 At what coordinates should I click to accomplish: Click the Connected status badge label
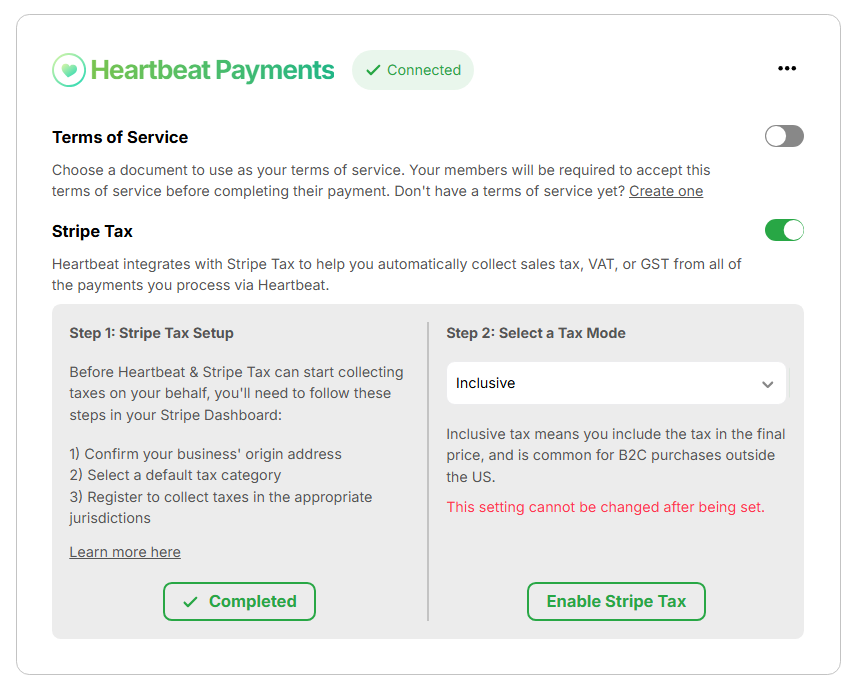click(413, 70)
